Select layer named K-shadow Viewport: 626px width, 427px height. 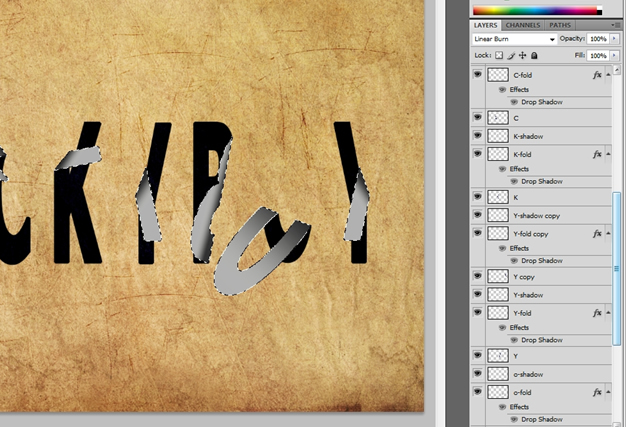click(528, 136)
